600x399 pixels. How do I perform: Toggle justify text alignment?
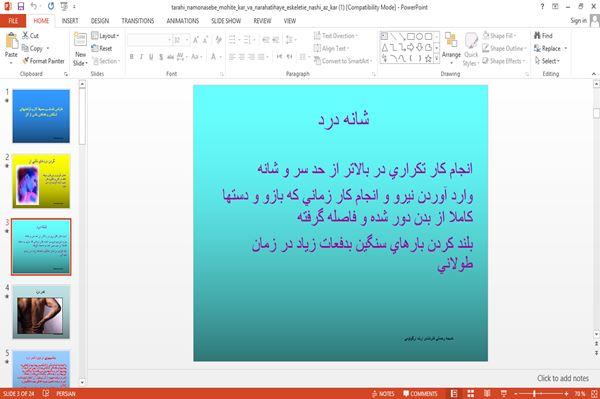pos(261,57)
